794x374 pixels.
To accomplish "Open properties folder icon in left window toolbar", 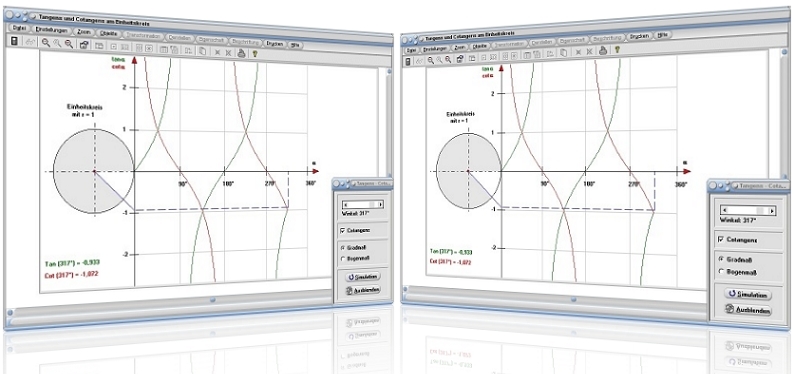I will coord(84,45).
